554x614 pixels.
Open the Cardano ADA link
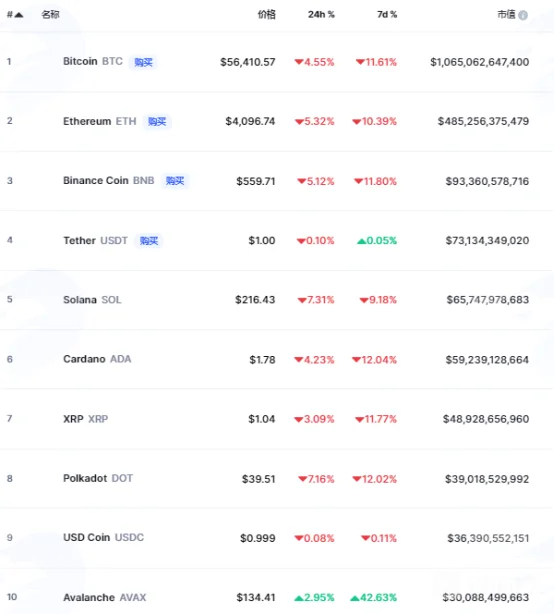click(x=97, y=359)
